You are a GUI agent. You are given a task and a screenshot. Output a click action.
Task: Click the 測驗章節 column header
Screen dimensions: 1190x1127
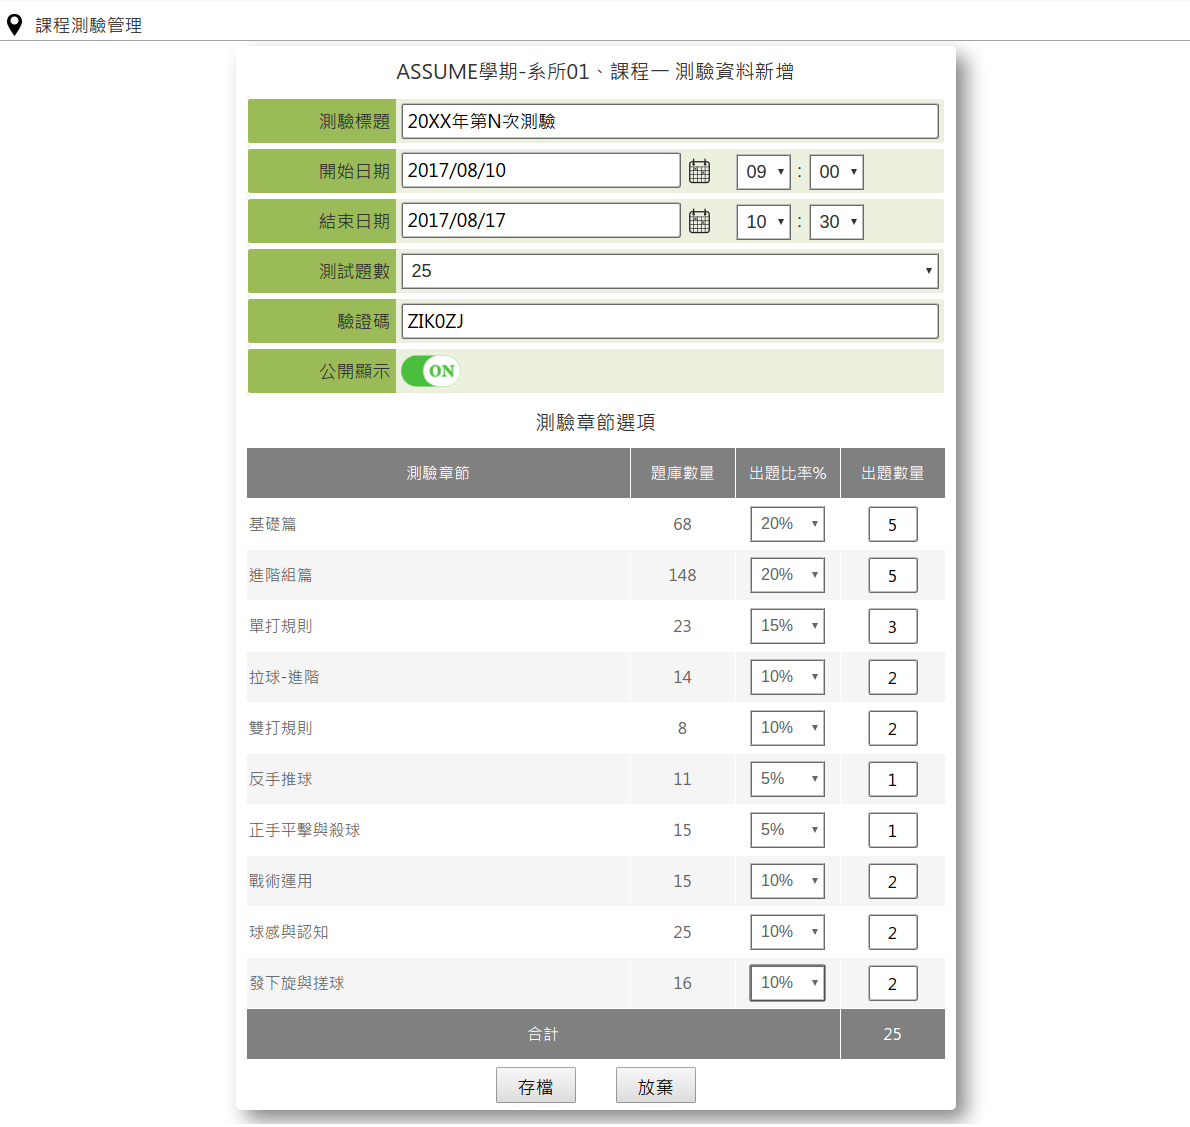(438, 473)
